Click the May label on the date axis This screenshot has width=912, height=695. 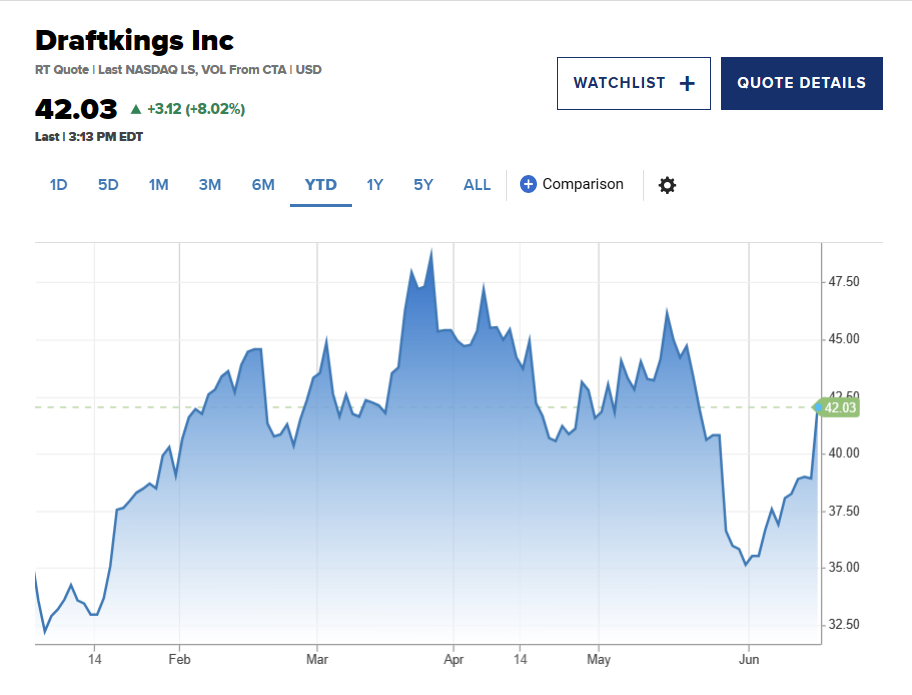click(x=598, y=660)
